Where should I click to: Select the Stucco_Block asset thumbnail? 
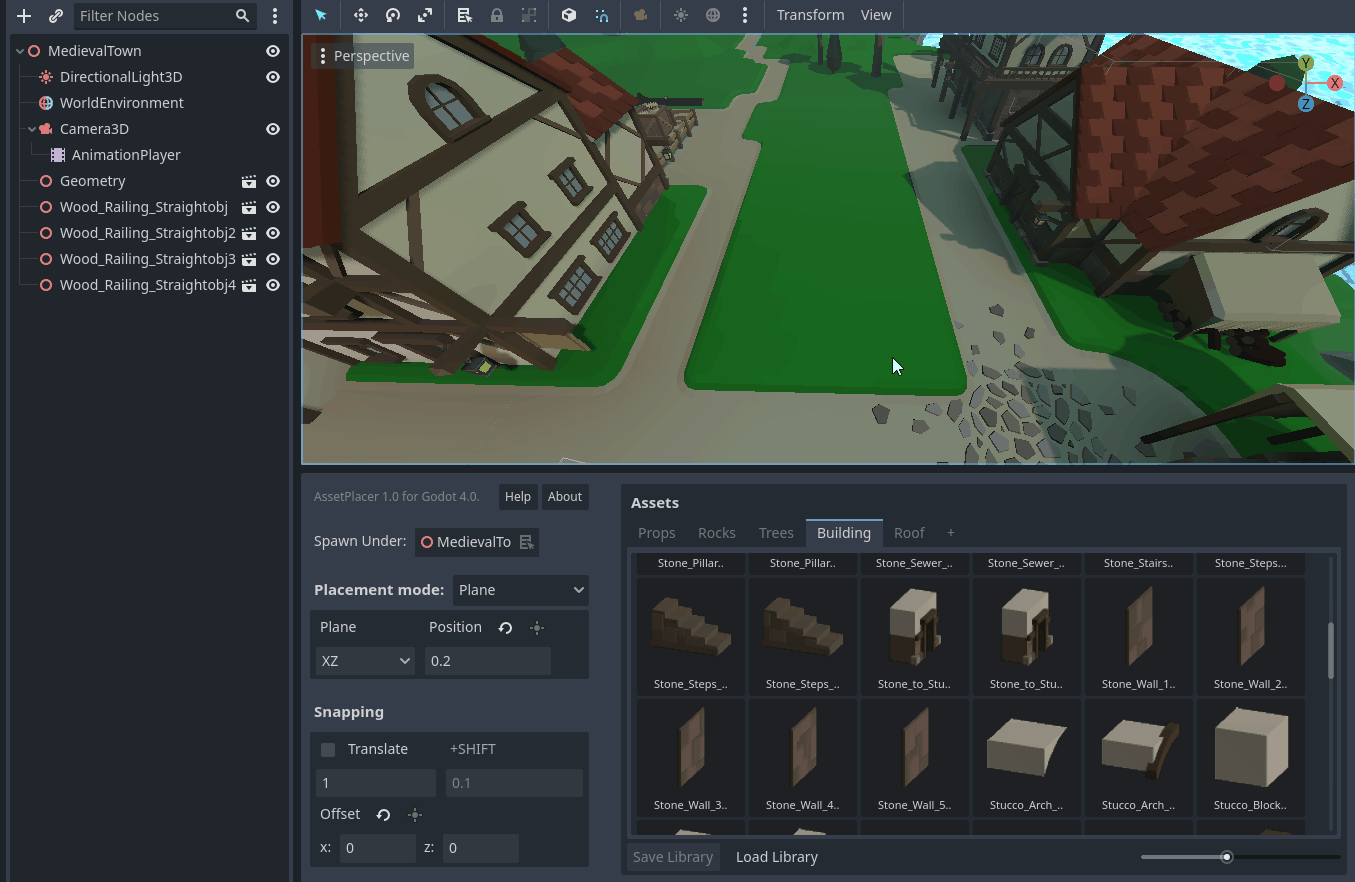coord(1250,757)
